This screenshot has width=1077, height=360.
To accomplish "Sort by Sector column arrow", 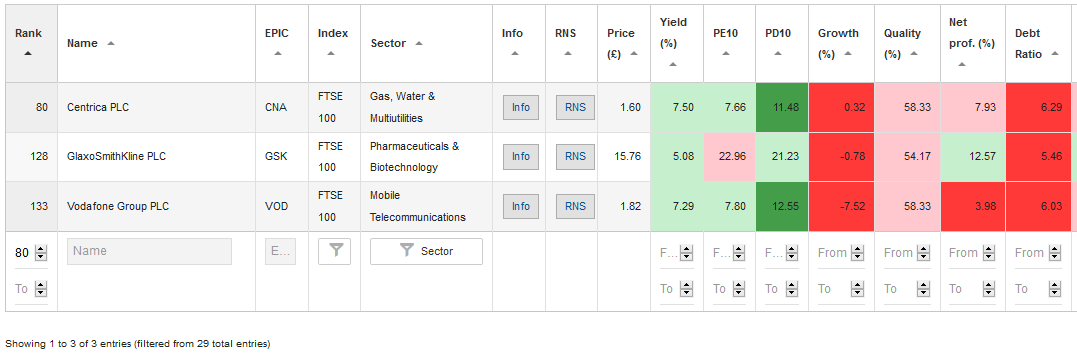I will click(x=419, y=43).
